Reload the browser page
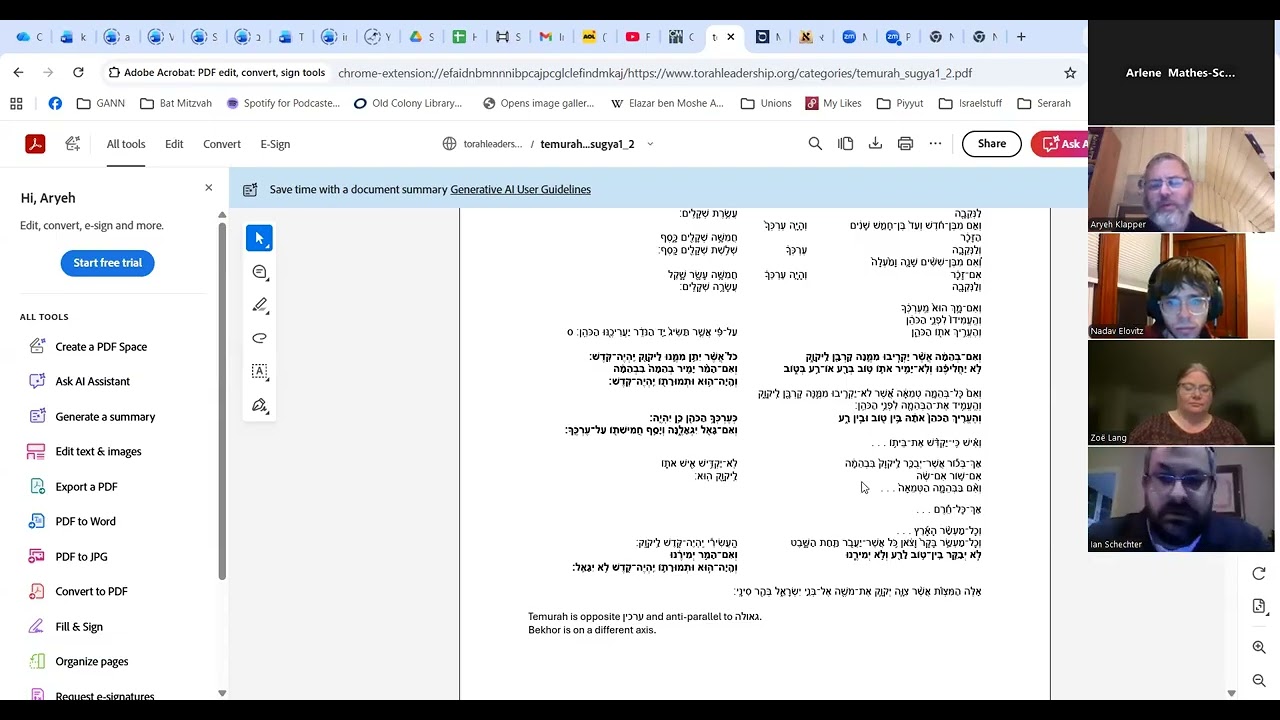The width and height of the screenshot is (1280, 720). pyautogui.click(x=78, y=73)
